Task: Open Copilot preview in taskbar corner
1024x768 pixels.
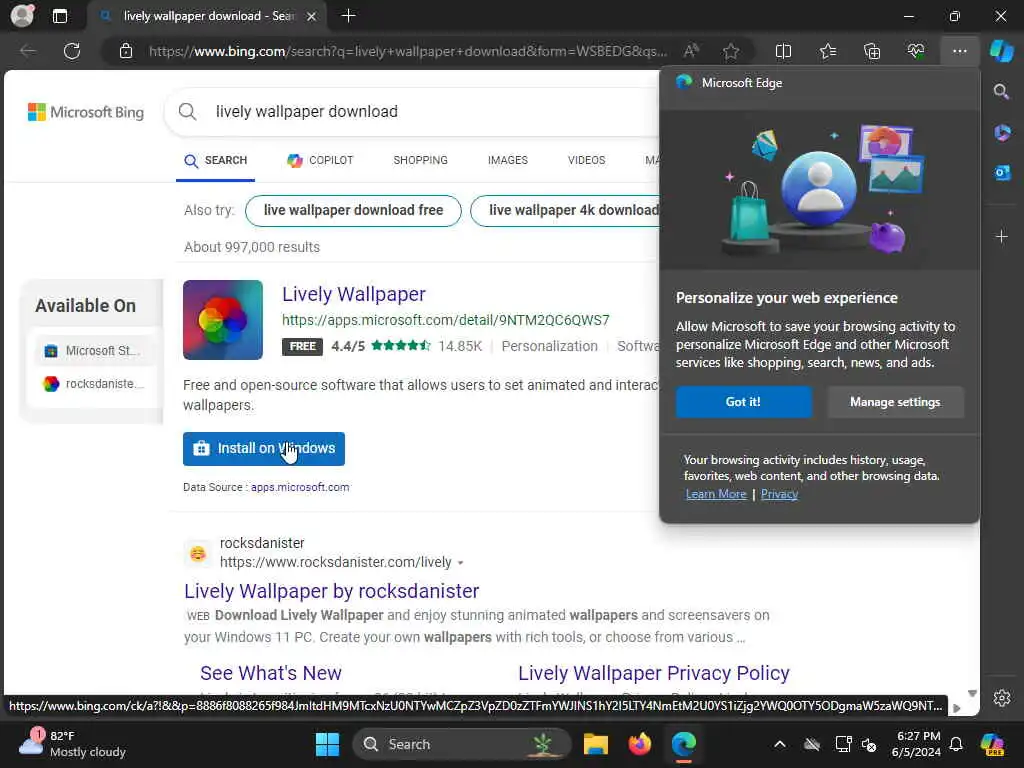Action: tap(993, 744)
